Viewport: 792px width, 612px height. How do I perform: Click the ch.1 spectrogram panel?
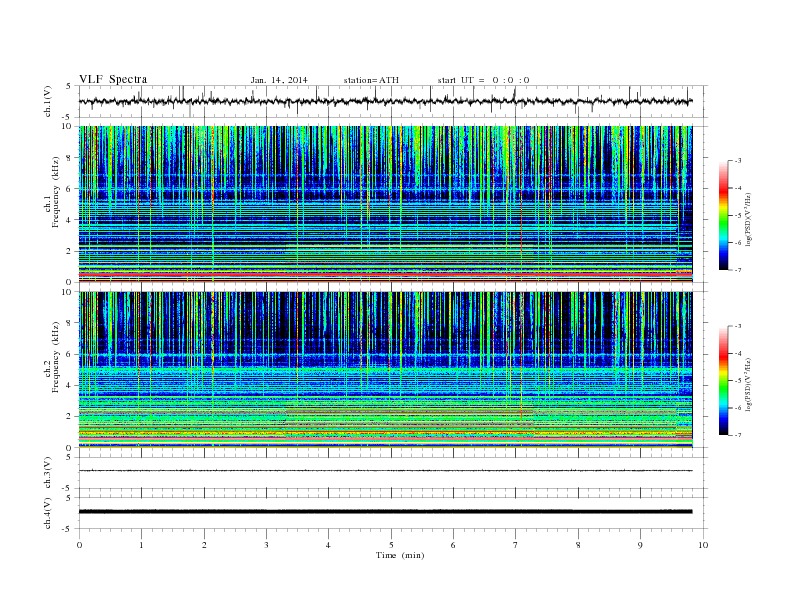(385, 204)
